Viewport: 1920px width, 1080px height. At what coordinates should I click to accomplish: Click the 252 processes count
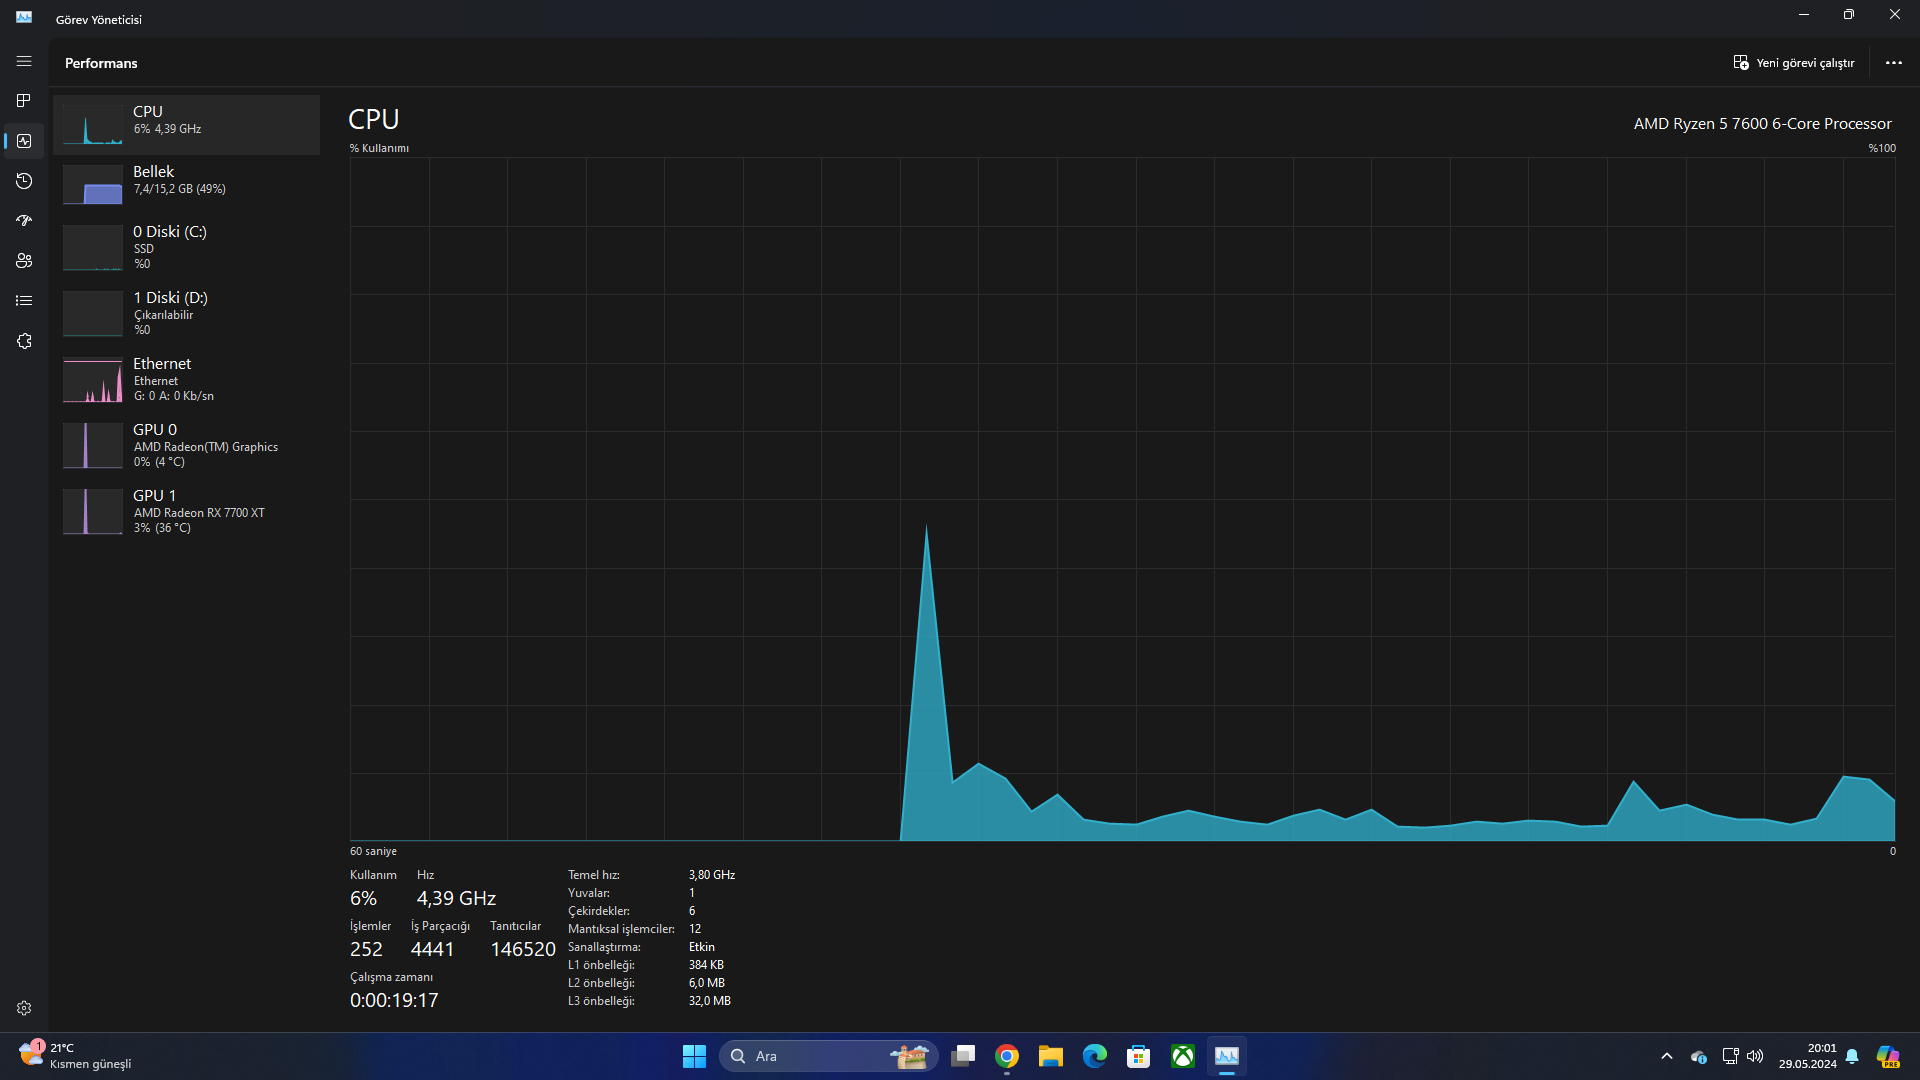(366, 949)
